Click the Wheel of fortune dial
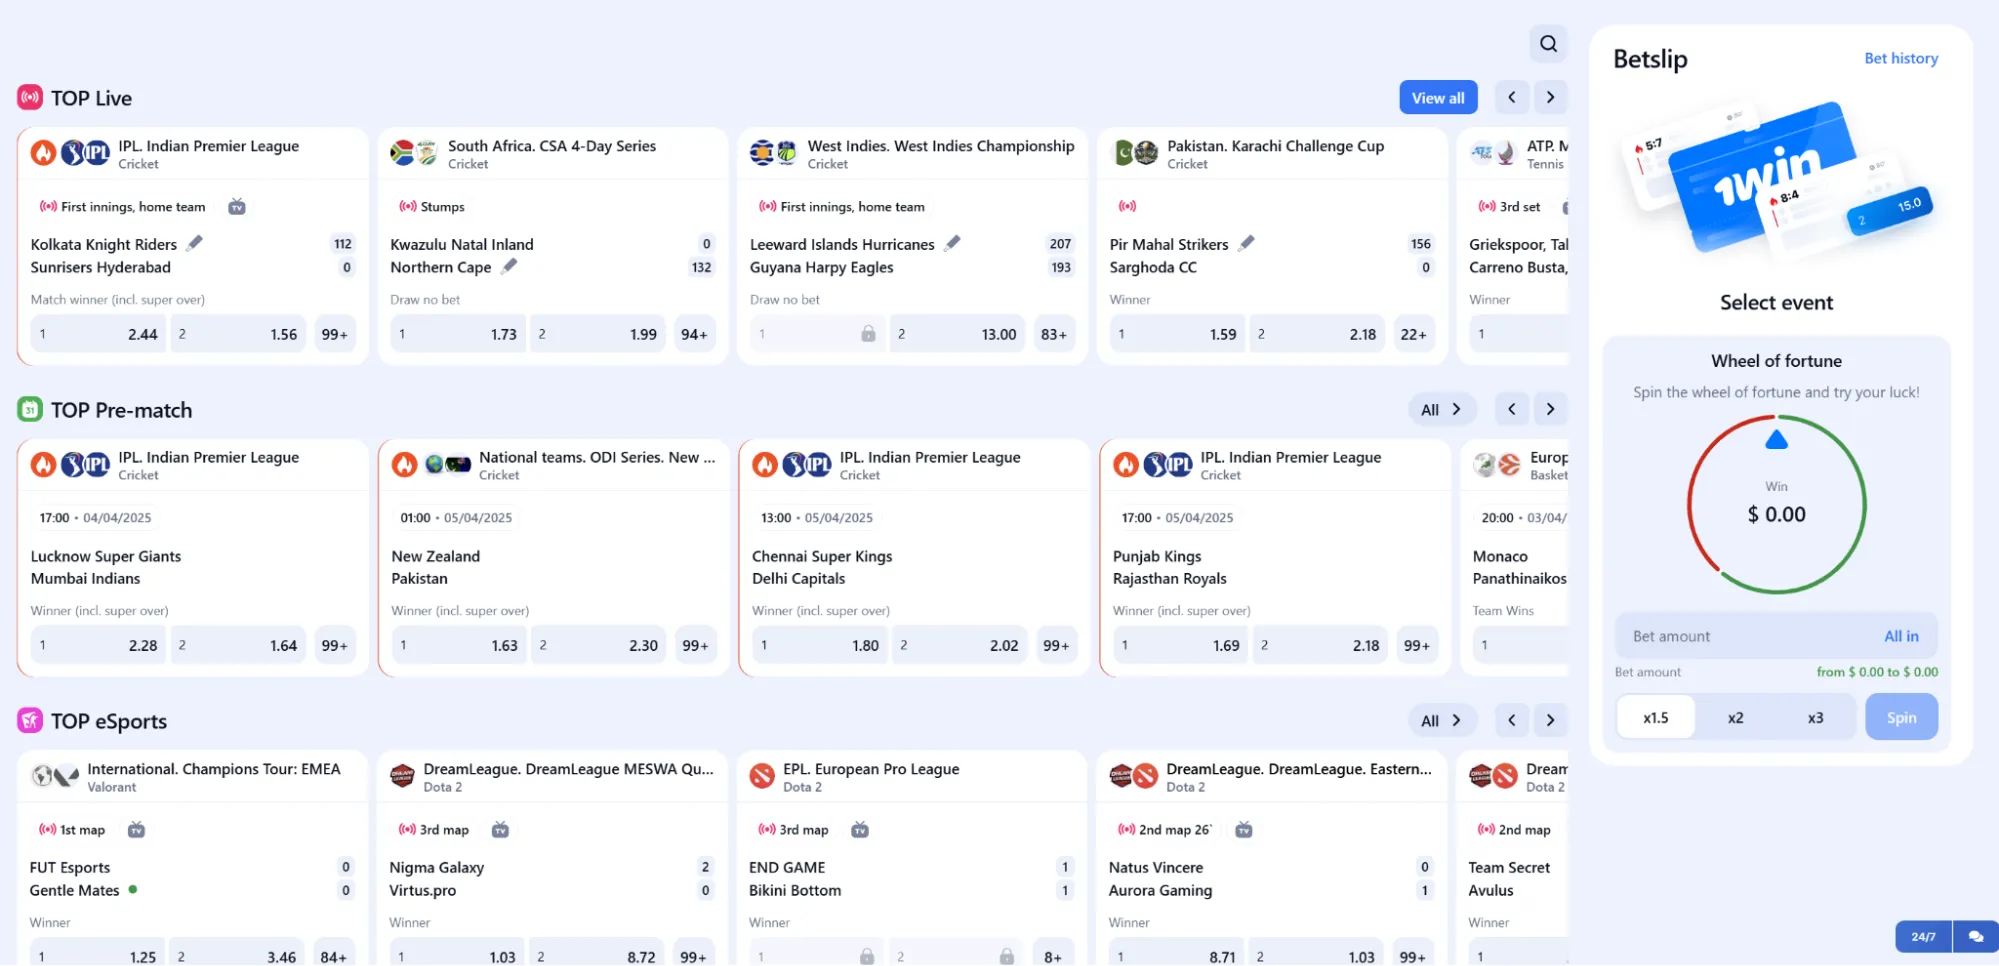 coord(1776,504)
